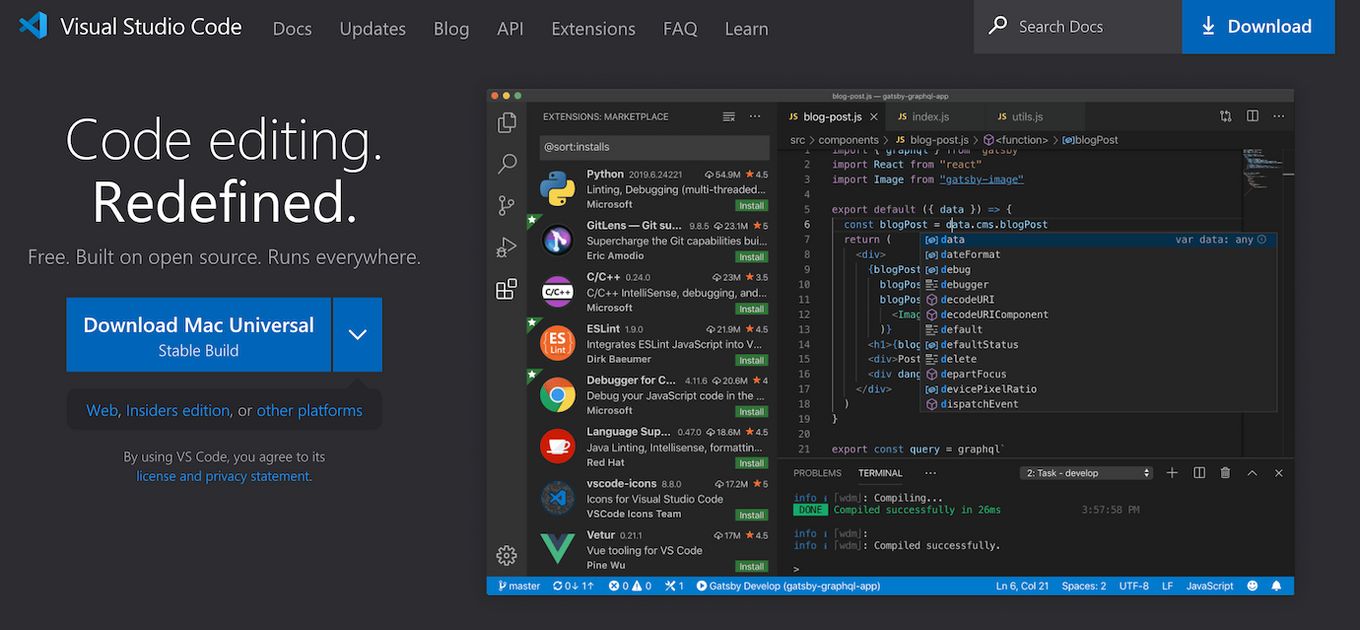Click Download Mac Universal Stable Build
Screen dimensions: 1360x630
[198, 334]
